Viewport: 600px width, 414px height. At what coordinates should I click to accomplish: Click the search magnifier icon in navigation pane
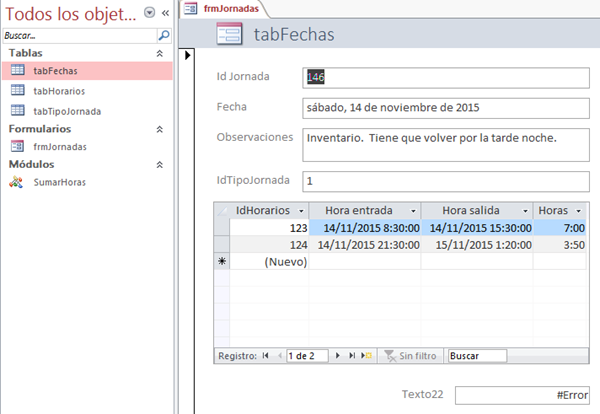pos(163,36)
